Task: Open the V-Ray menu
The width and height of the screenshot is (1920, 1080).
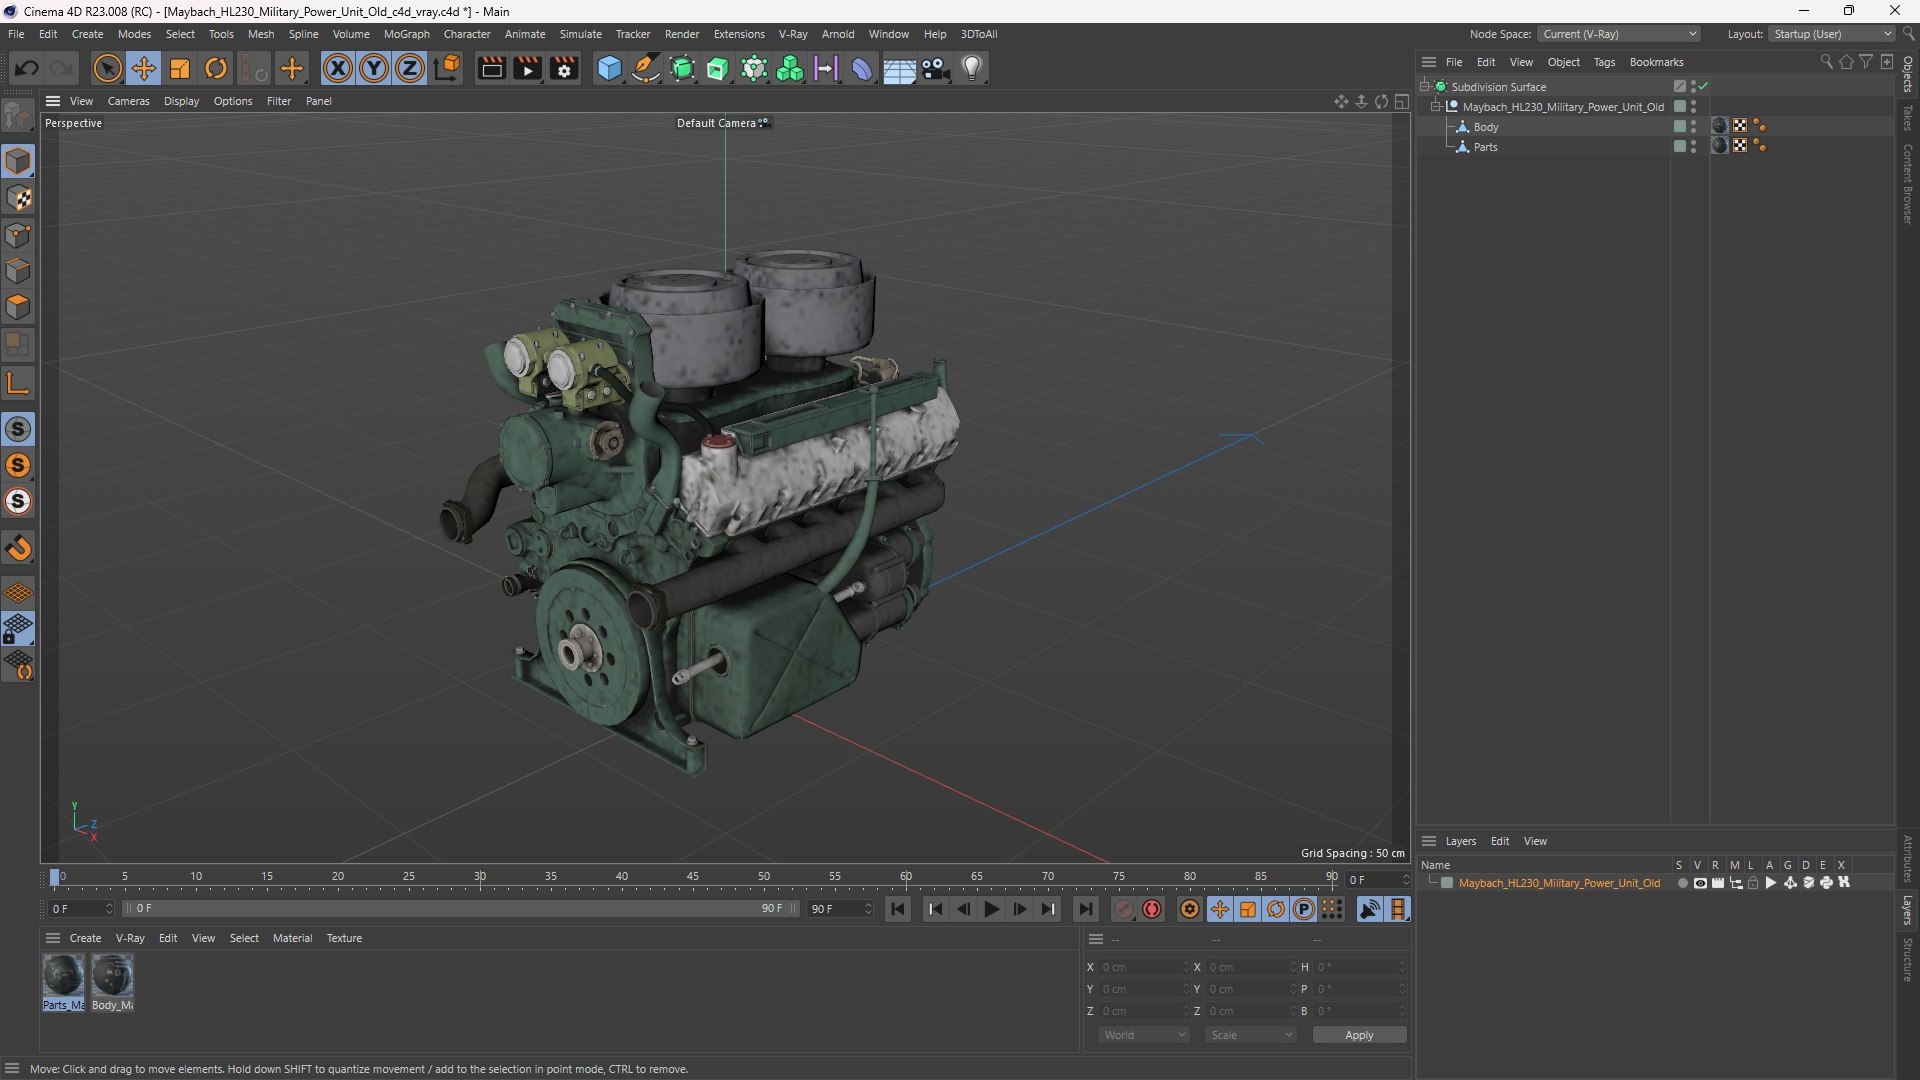Action: (x=793, y=34)
